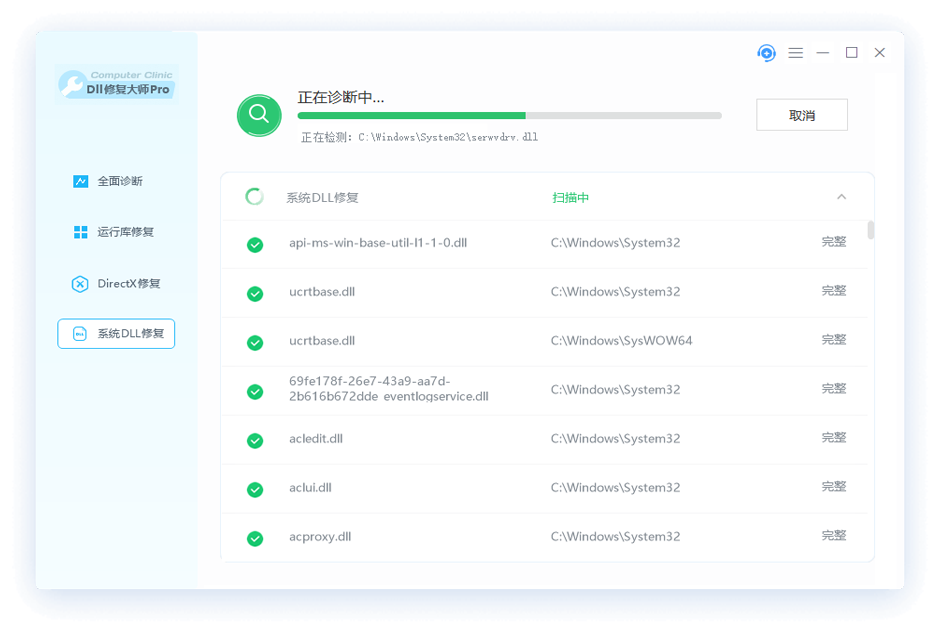This screenshot has width=940, height=636.
Task: Click green check for acproxy.dll
Action: tap(255, 538)
